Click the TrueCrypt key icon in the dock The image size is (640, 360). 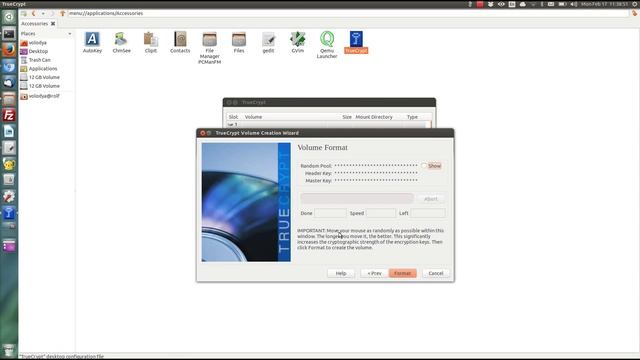9,213
